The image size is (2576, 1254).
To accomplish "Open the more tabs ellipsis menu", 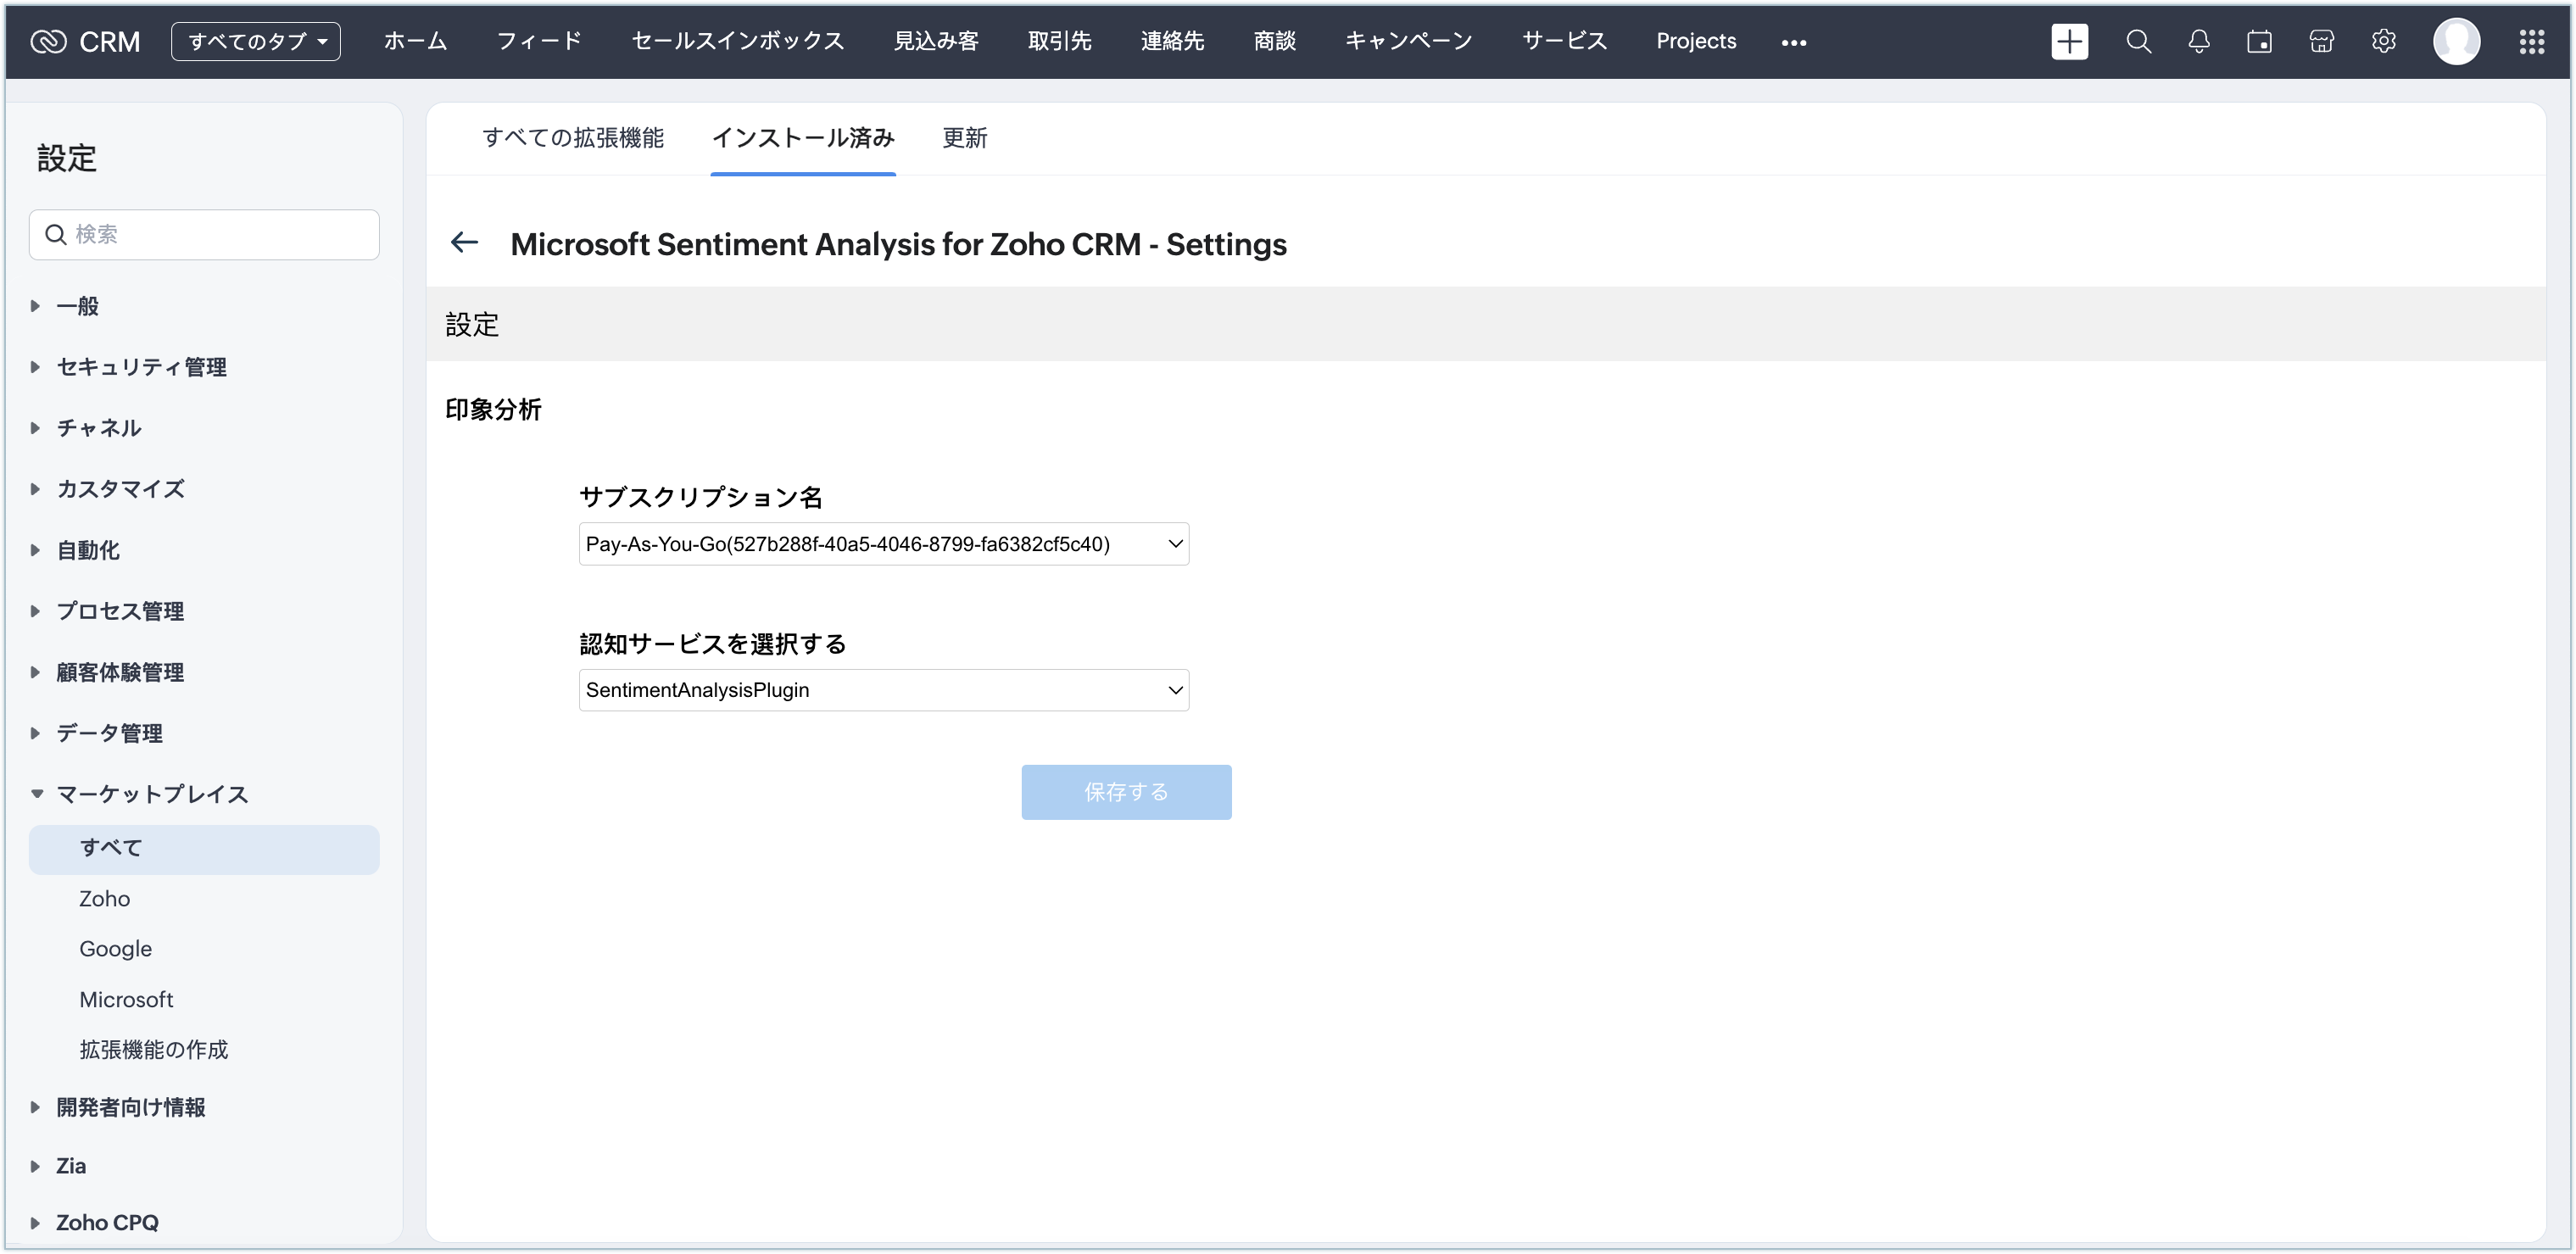I will (x=1793, y=42).
